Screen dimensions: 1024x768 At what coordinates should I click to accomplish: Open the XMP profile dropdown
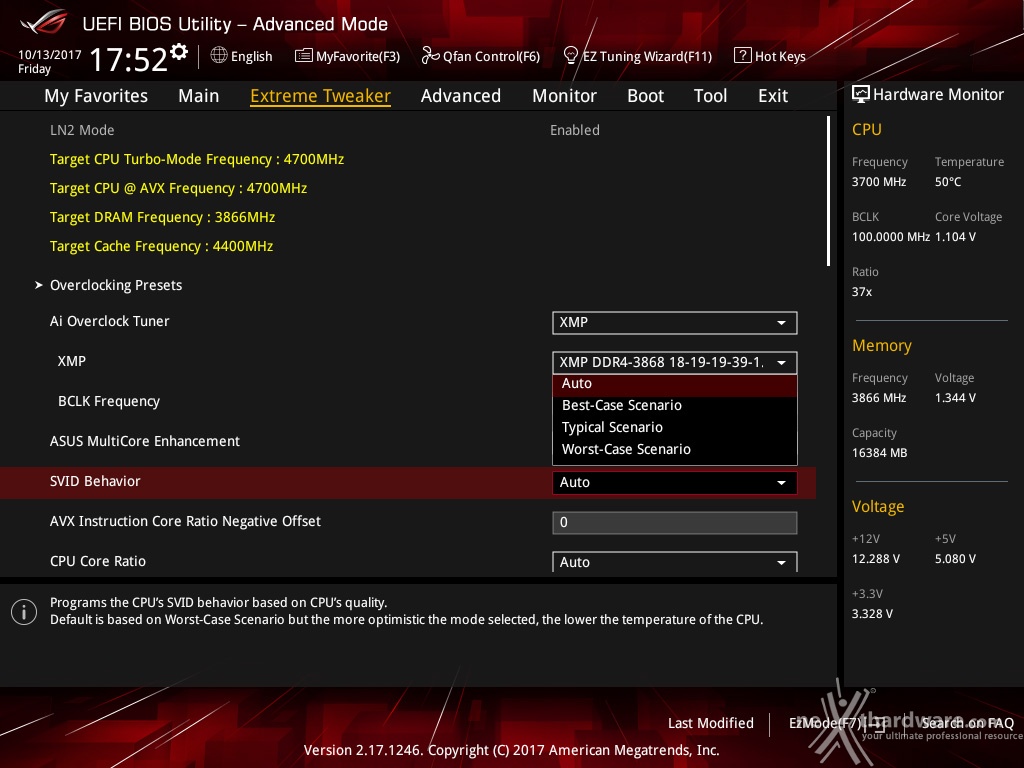pos(675,362)
